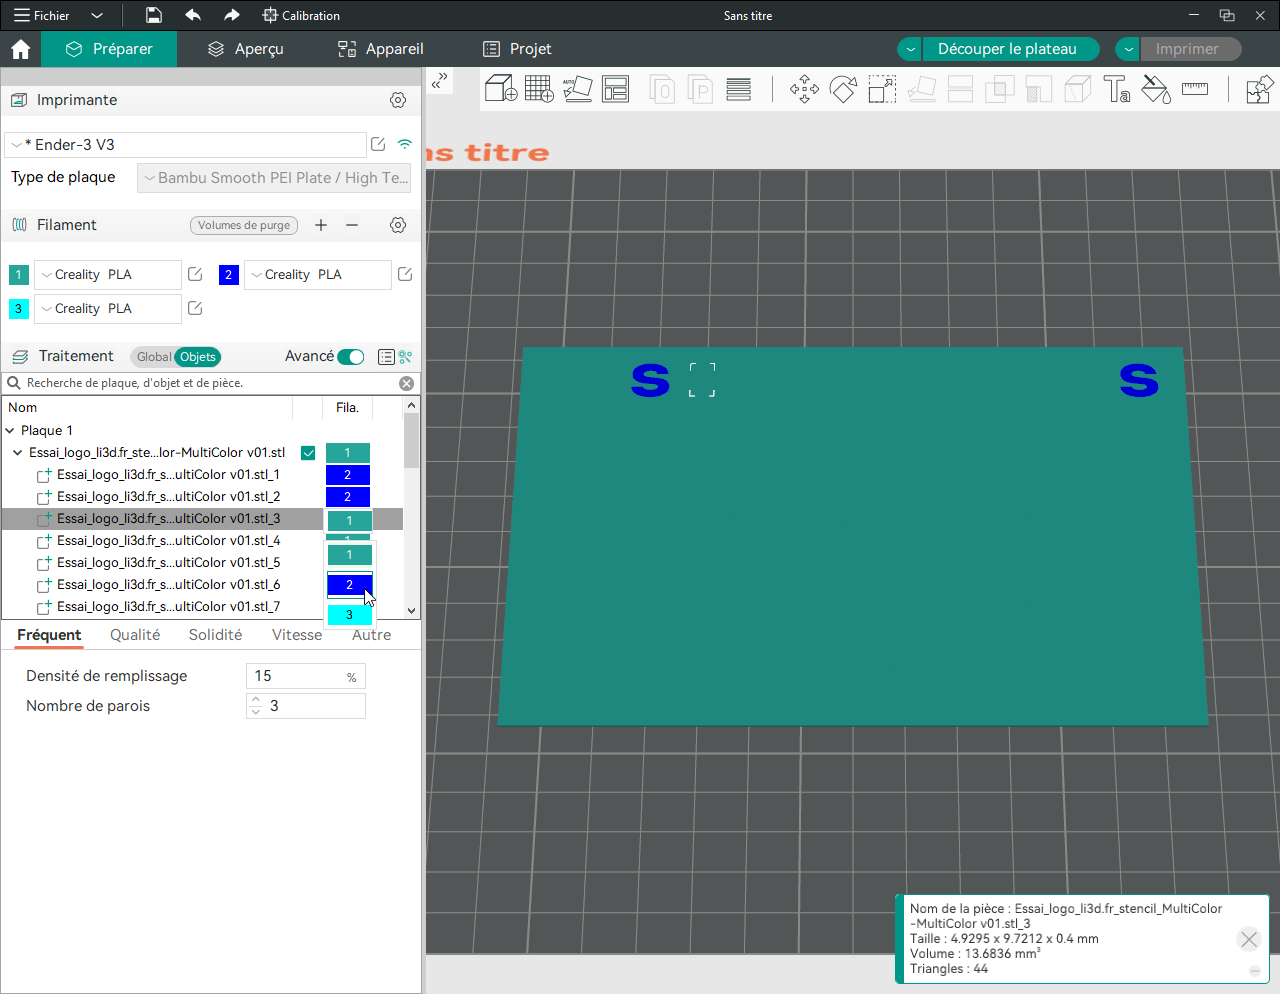Toggle the Avancé switch off
The width and height of the screenshot is (1280, 994).
pyautogui.click(x=351, y=357)
